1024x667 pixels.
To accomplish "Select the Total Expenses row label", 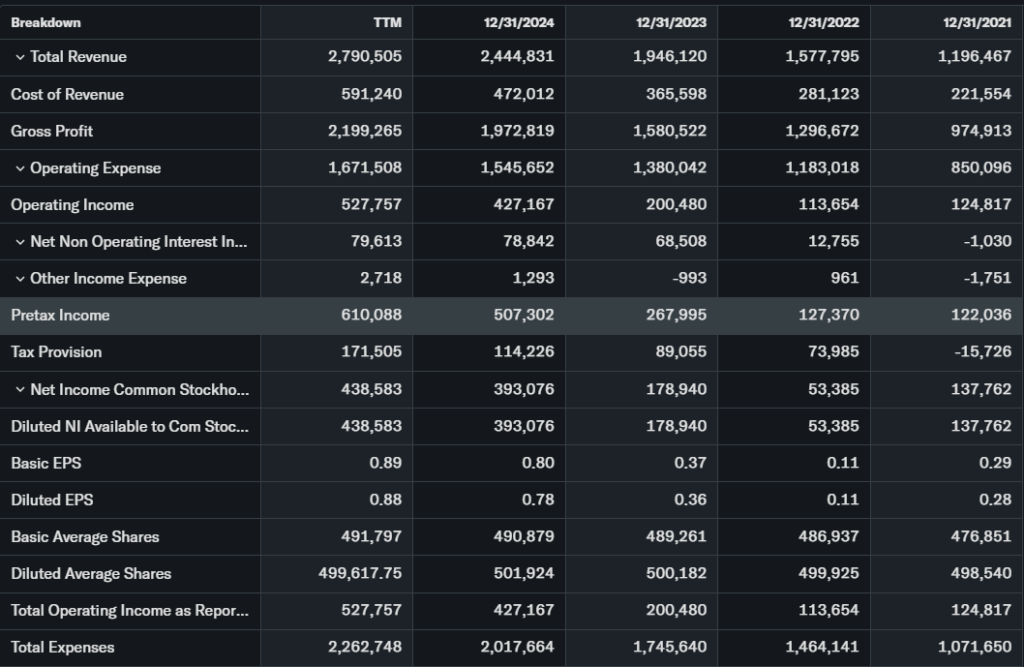I will tap(62, 647).
